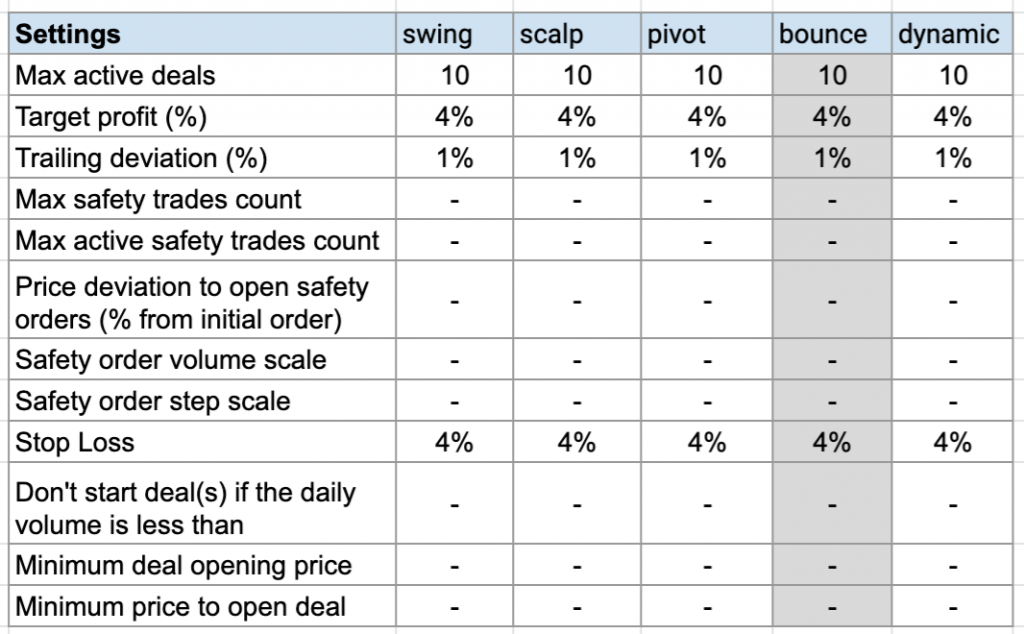This screenshot has height=634, width=1024.
Task: Click the Minimum deal opening price label
Action: 184,565
